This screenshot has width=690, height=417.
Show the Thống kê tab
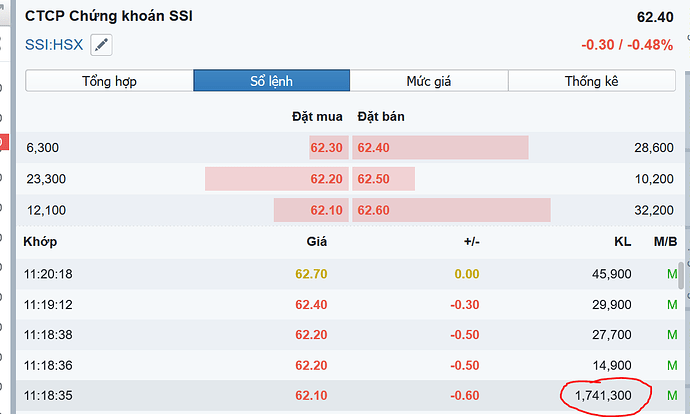click(593, 81)
